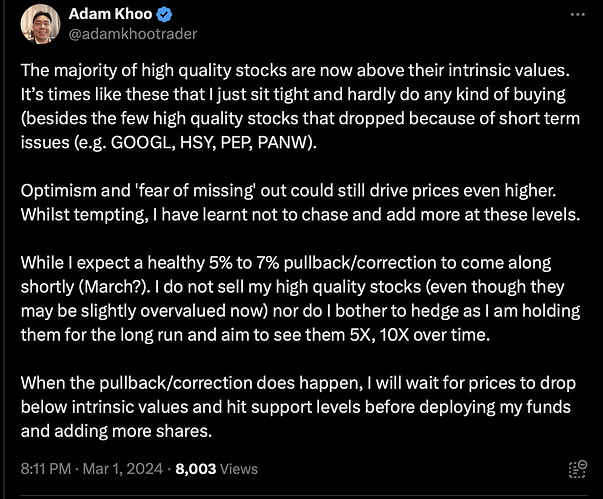The height and width of the screenshot is (499, 603).
Task: Click the blue verified checkmark badge
Action: coord(164,15)
